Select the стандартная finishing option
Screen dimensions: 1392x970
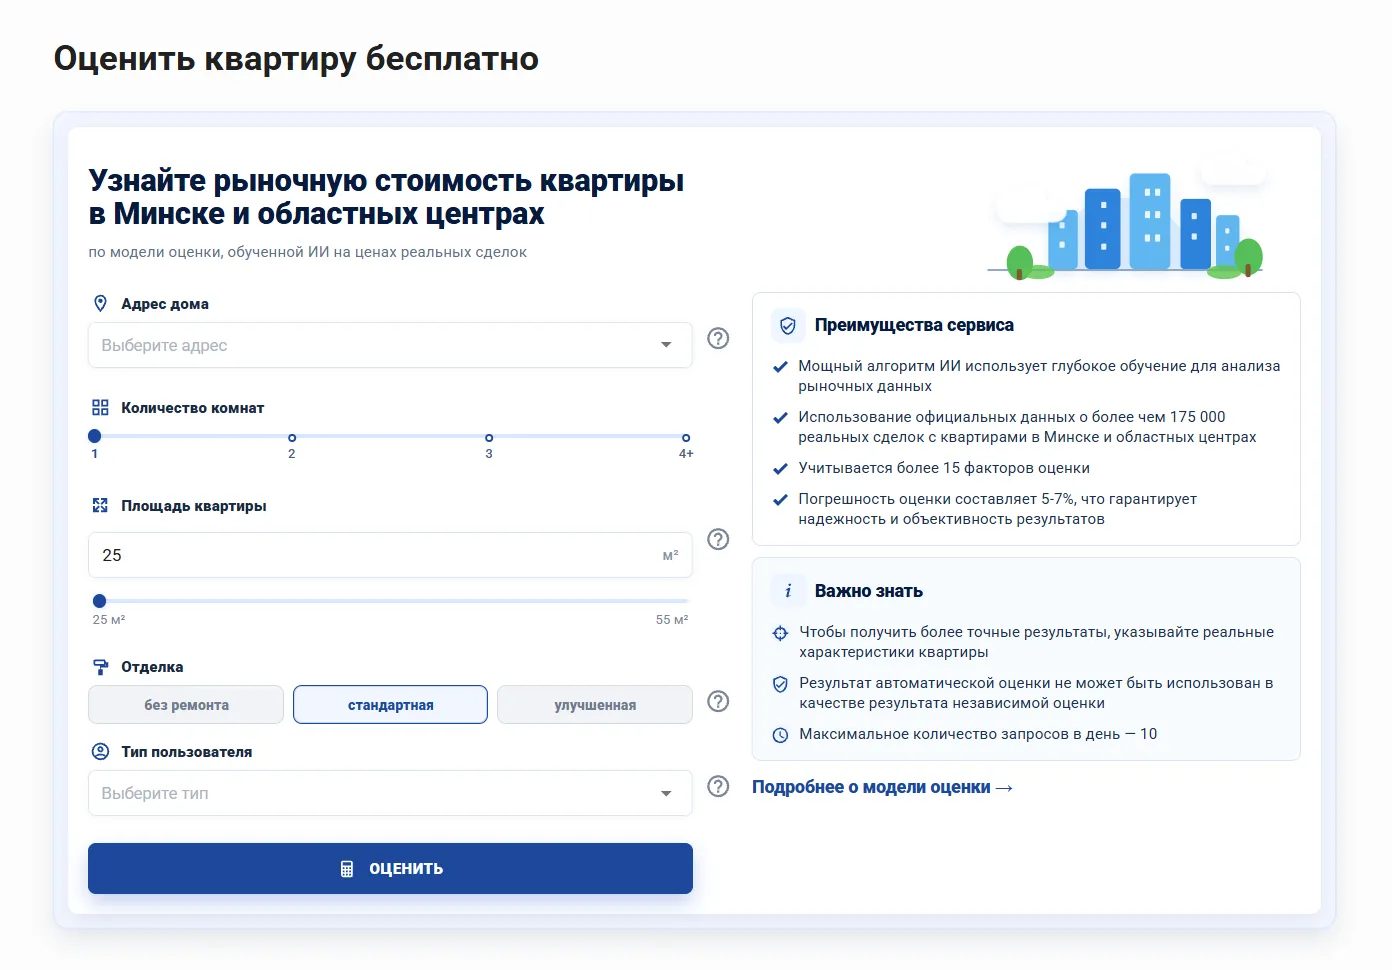pyautogui.click(x=390, y=705)
